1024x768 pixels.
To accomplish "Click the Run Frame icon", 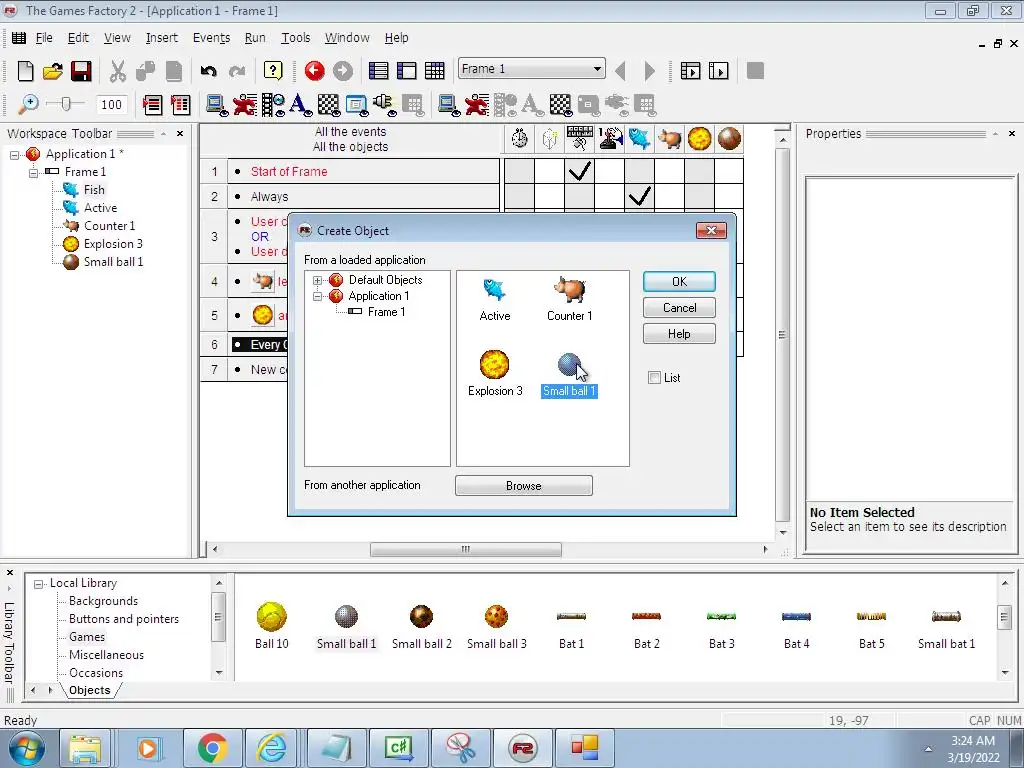I will pyautogui.click(x=718, y=71).
